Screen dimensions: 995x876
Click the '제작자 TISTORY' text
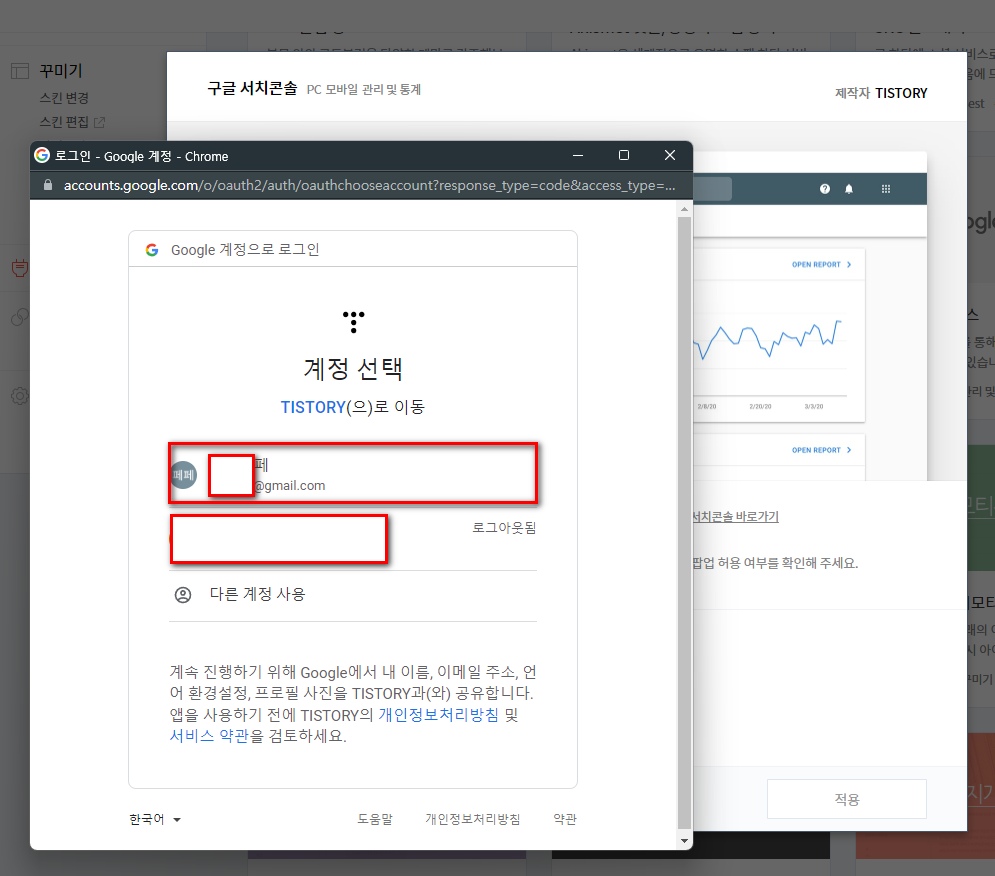[x=881, y=93]
